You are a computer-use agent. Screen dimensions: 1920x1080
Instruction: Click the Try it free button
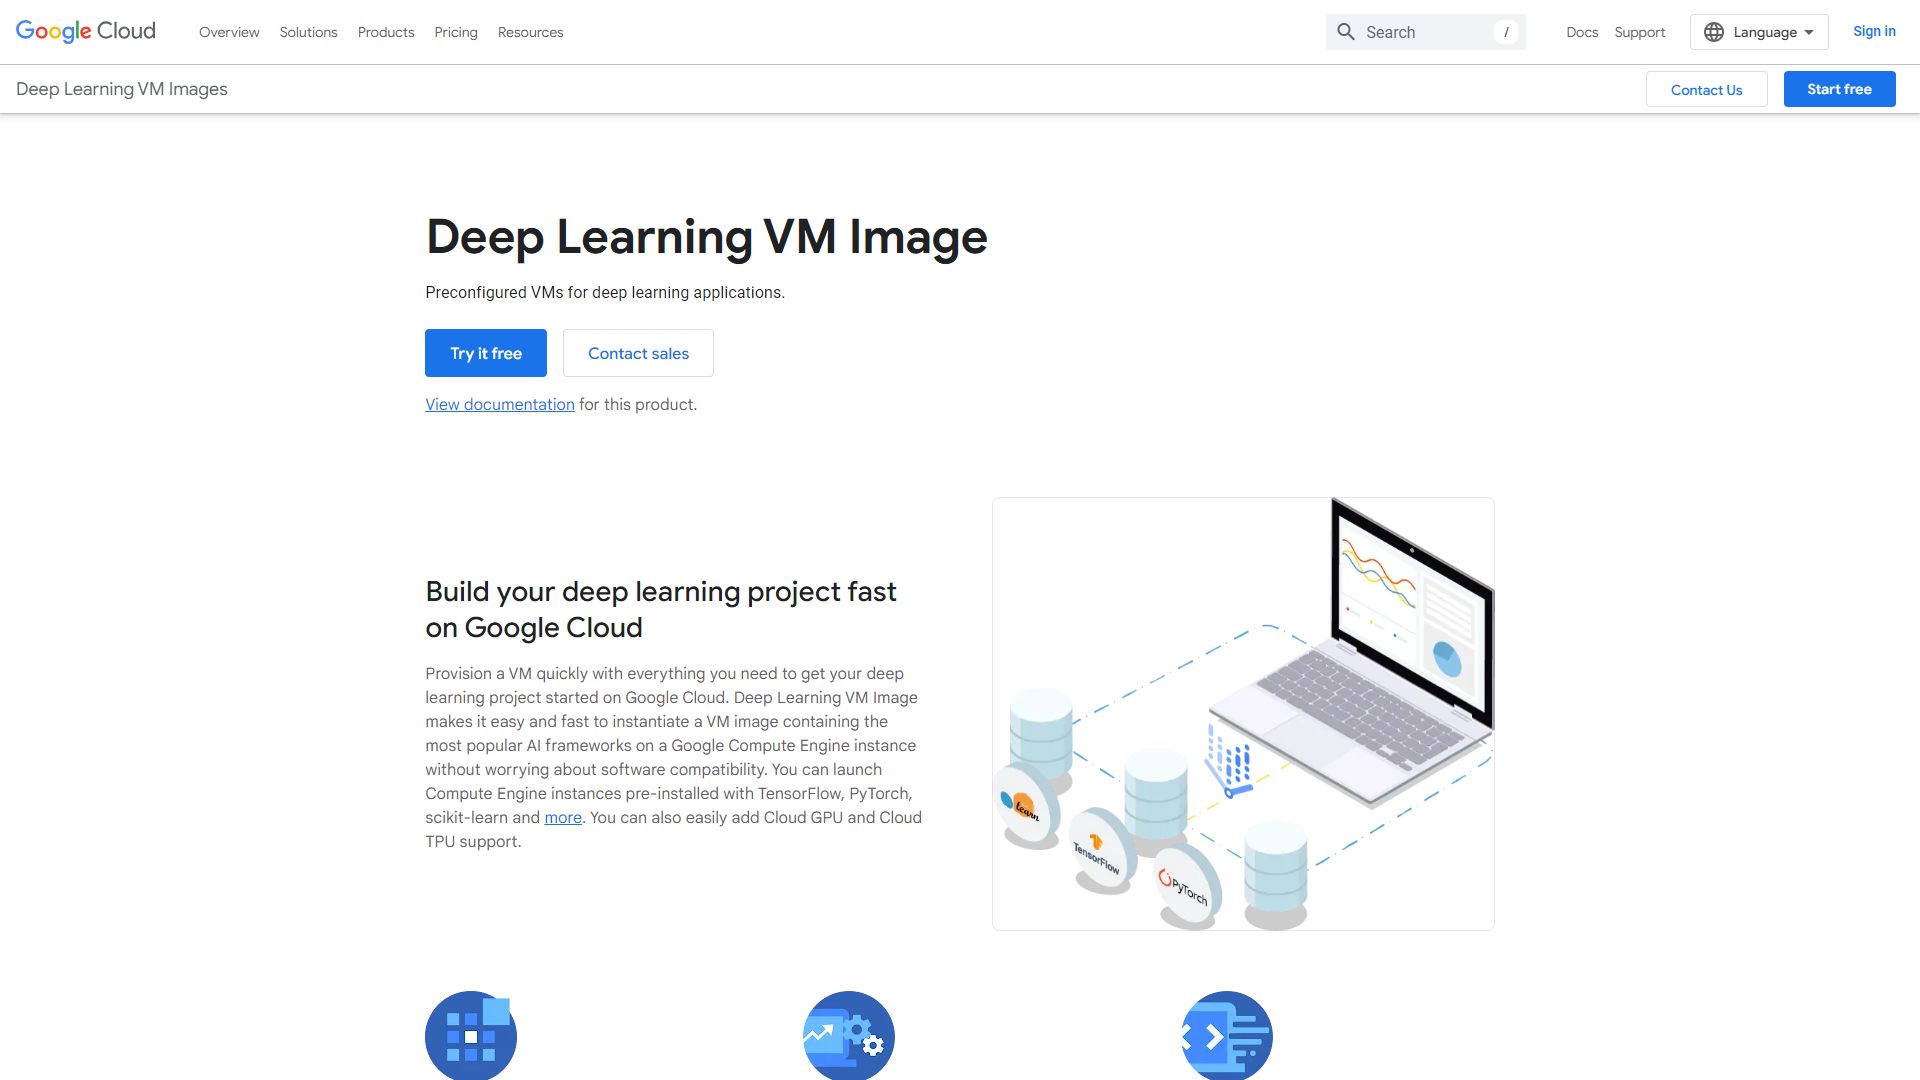tap(485, 352)
